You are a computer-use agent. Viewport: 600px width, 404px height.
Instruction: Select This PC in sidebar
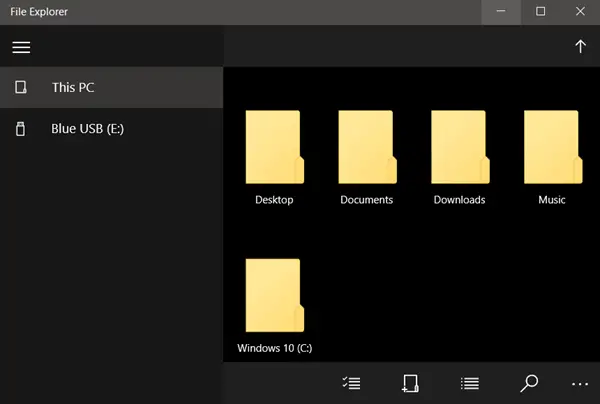[x=111, y=87]
